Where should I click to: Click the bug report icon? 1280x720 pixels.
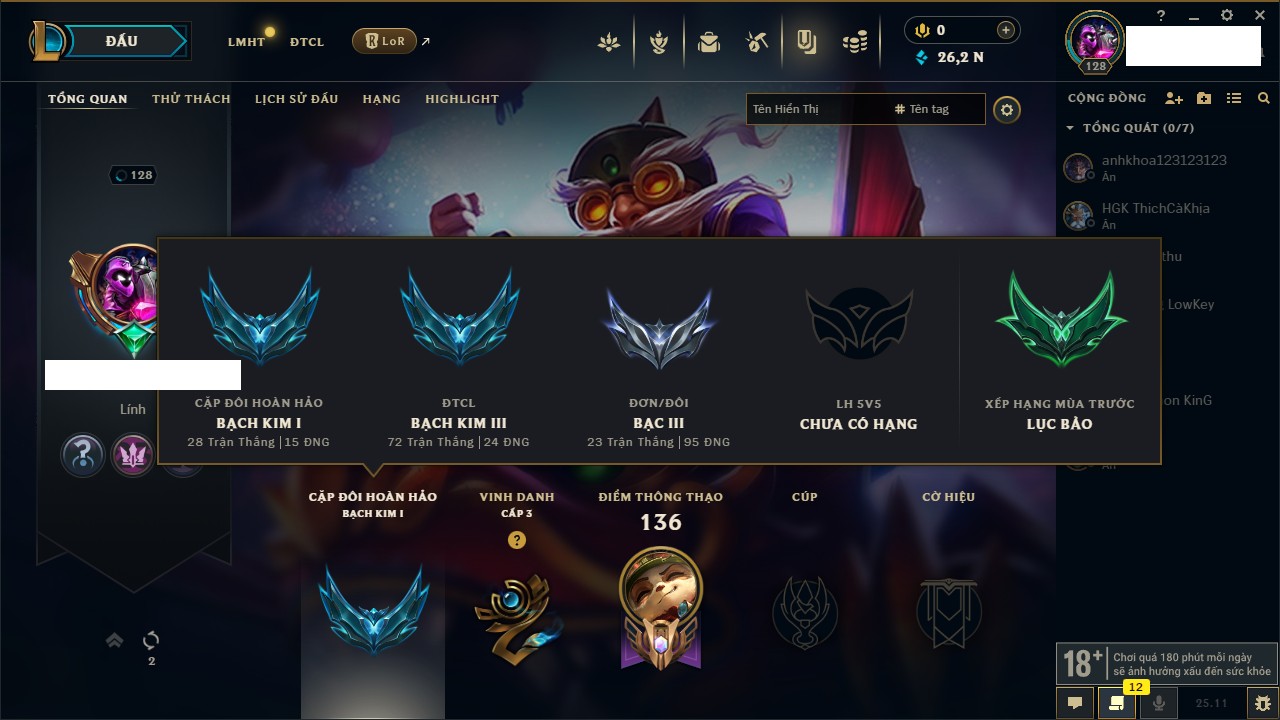click(1263, 703)
